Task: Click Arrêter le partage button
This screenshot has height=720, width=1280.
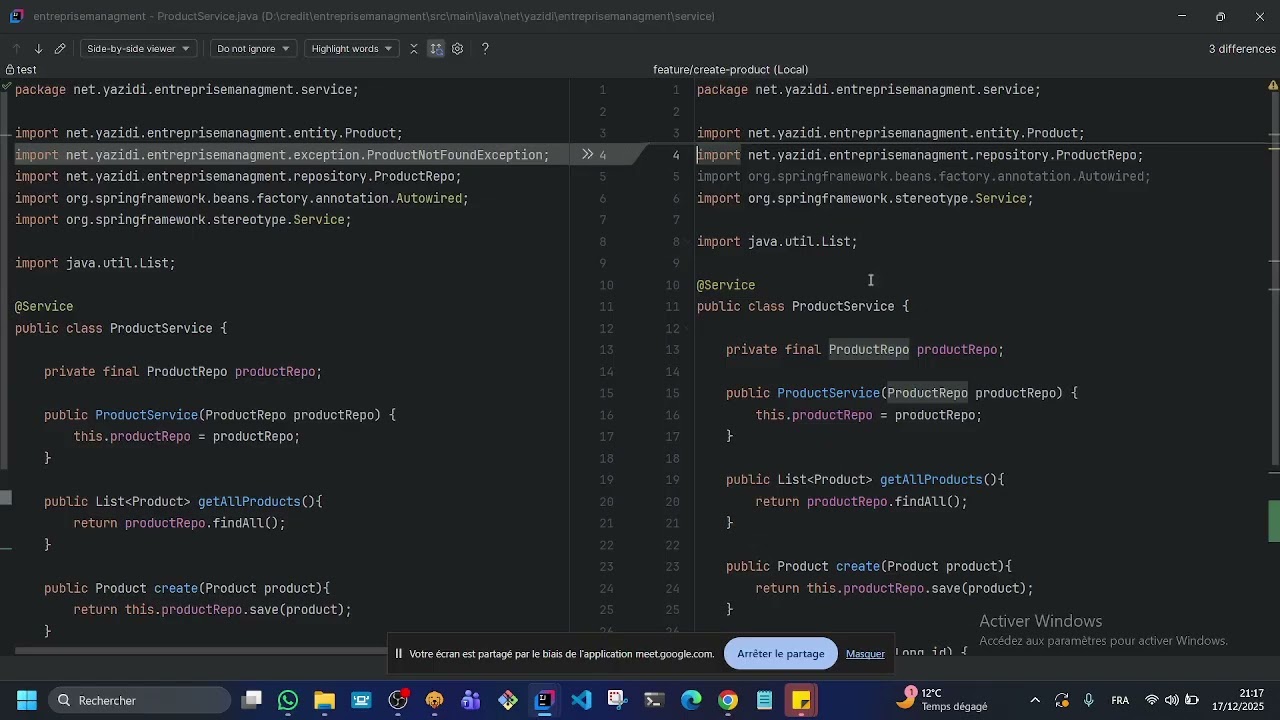Action: pos(781,654)
